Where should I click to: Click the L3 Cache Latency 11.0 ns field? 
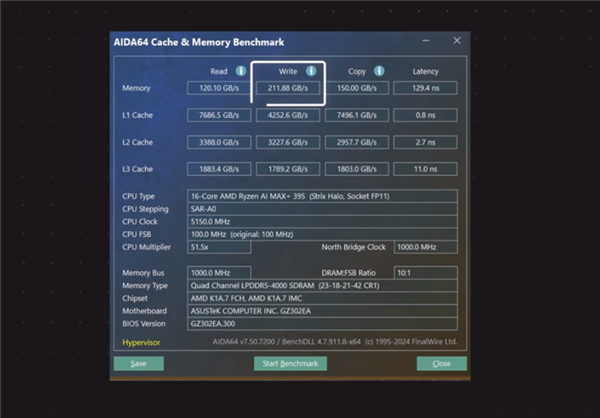pyautogui.click(x=426, y=169)
